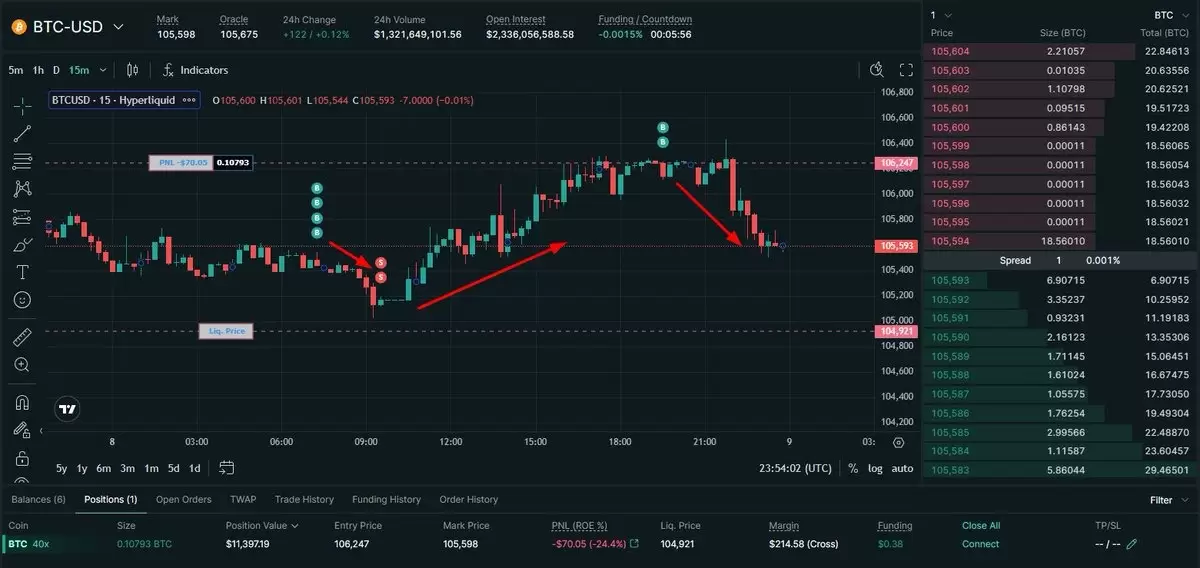Toggle auto scale
The width and height of the screenshot is (1200, 568).
[x=902, y=468]
